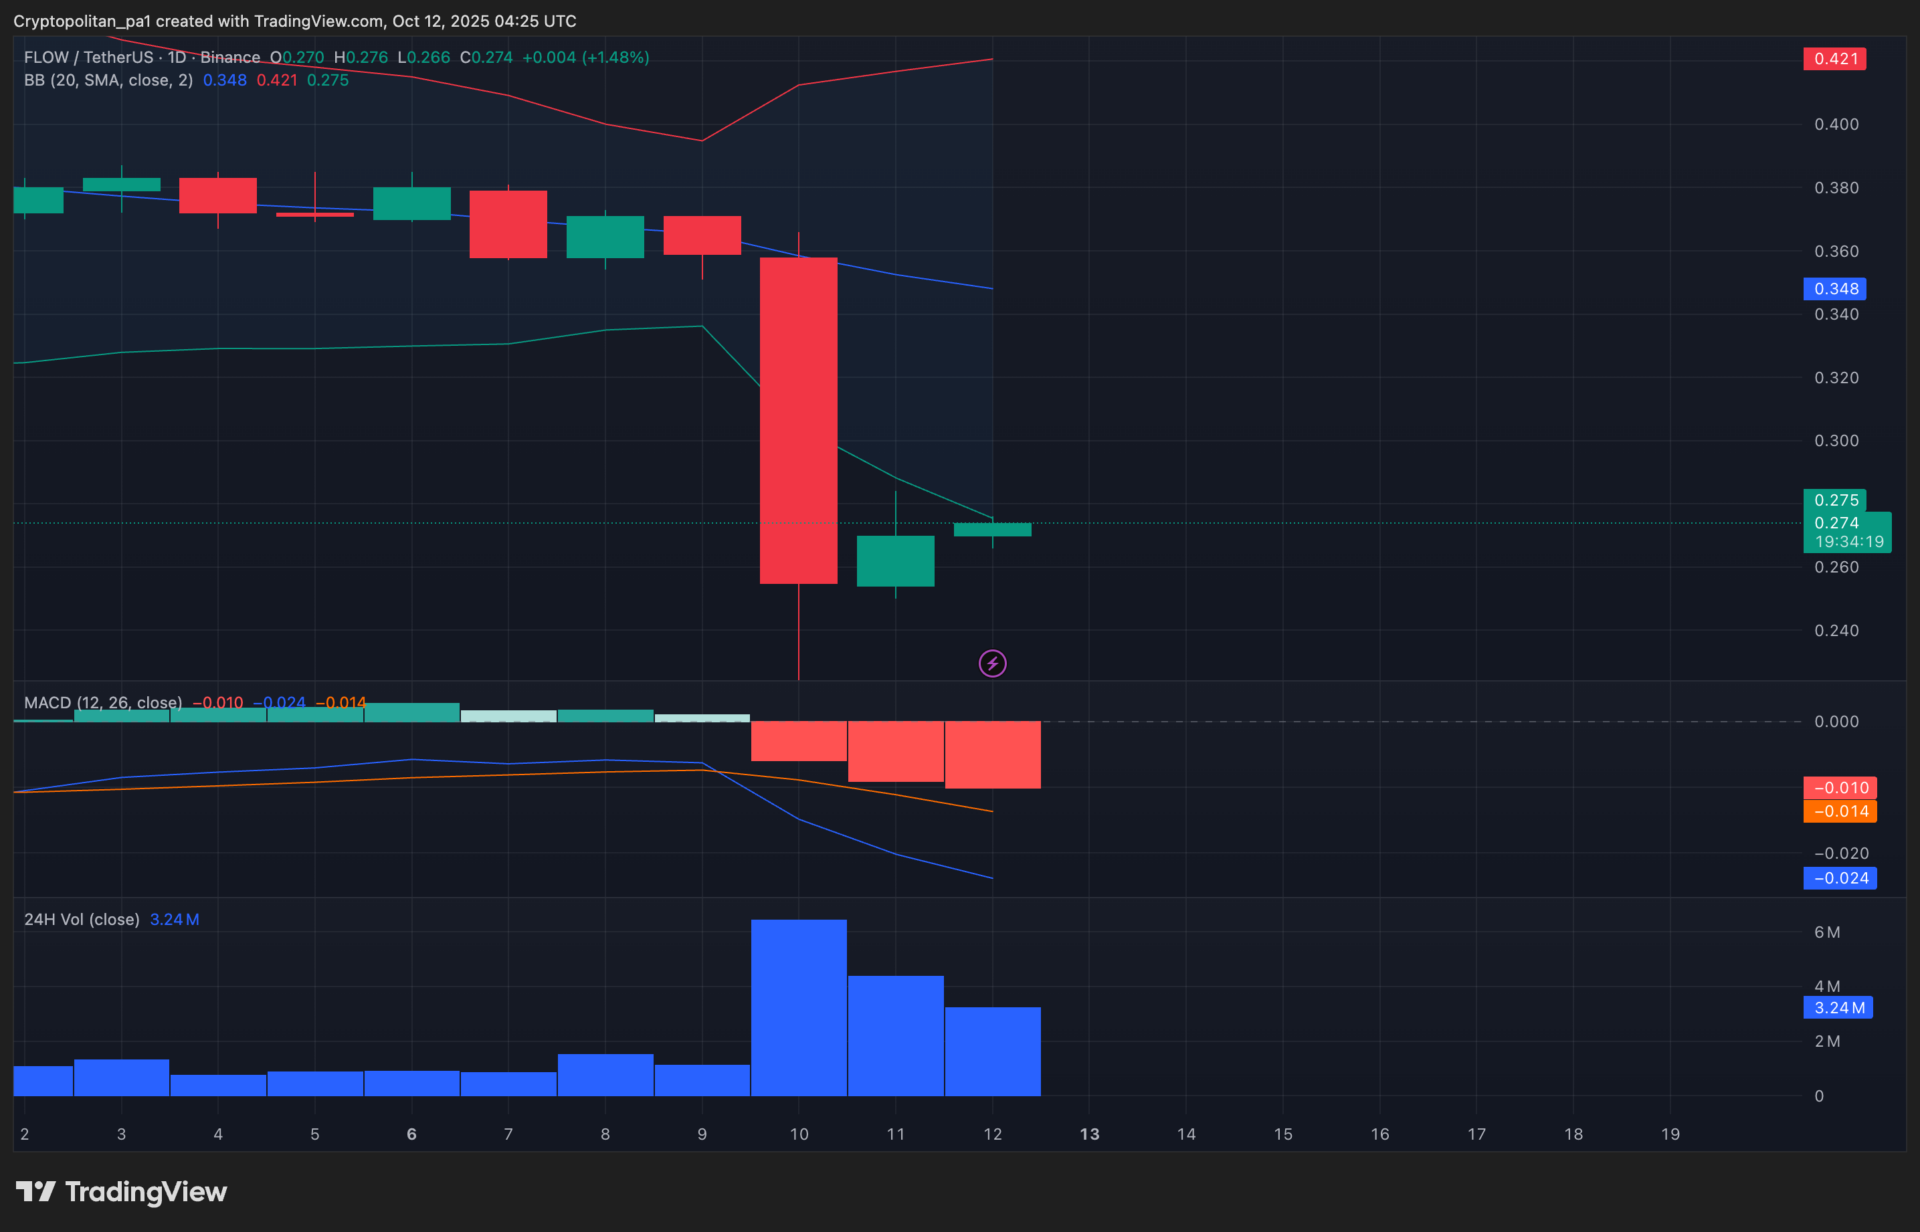
Task: Click the bold date label 13 on time axis
Action: [x=1089, y=1134]
